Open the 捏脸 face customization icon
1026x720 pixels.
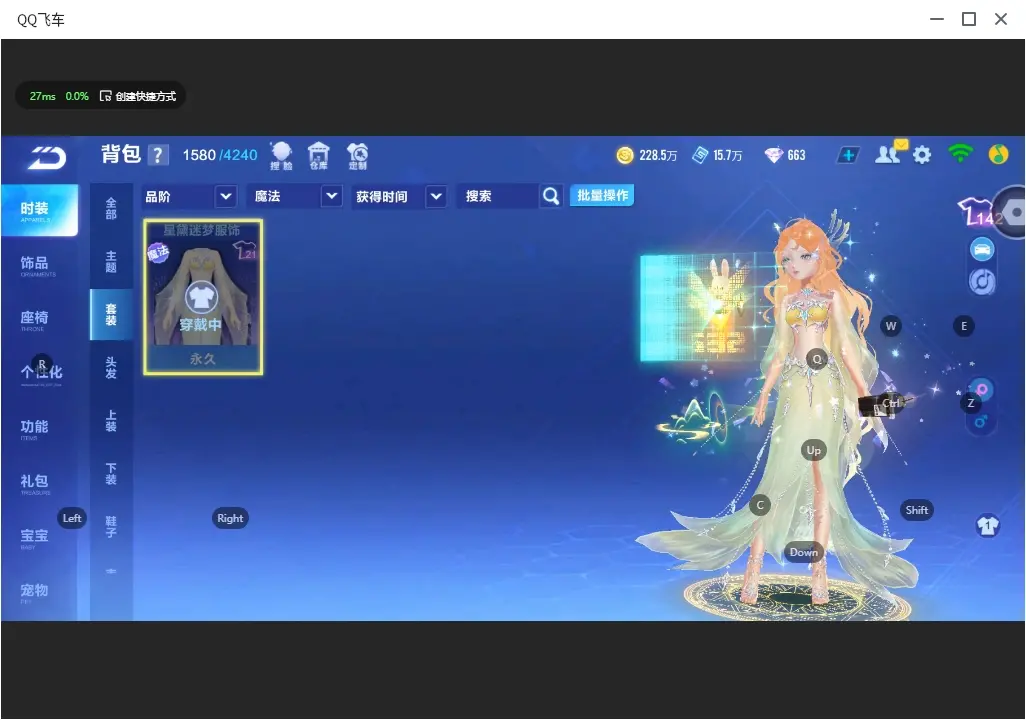pos(281,156)
